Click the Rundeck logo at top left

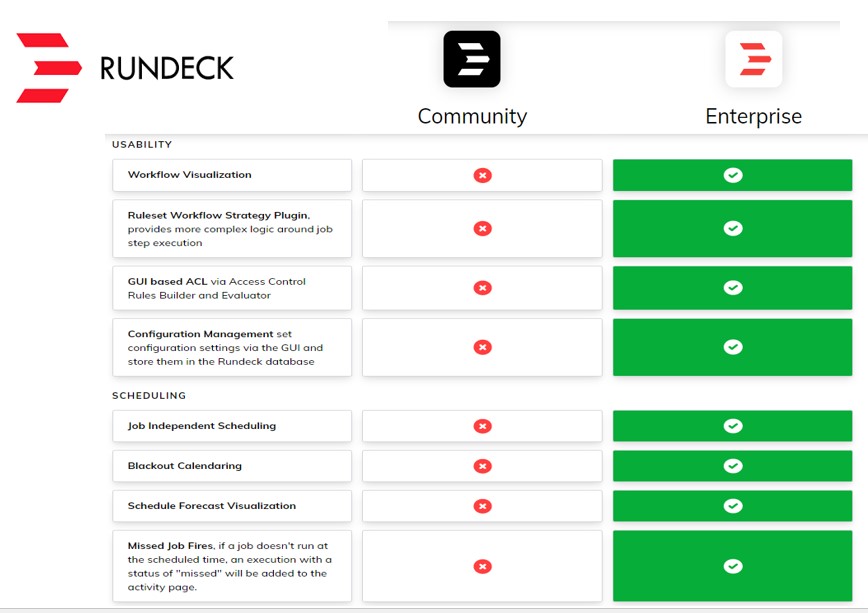(125, 68)
